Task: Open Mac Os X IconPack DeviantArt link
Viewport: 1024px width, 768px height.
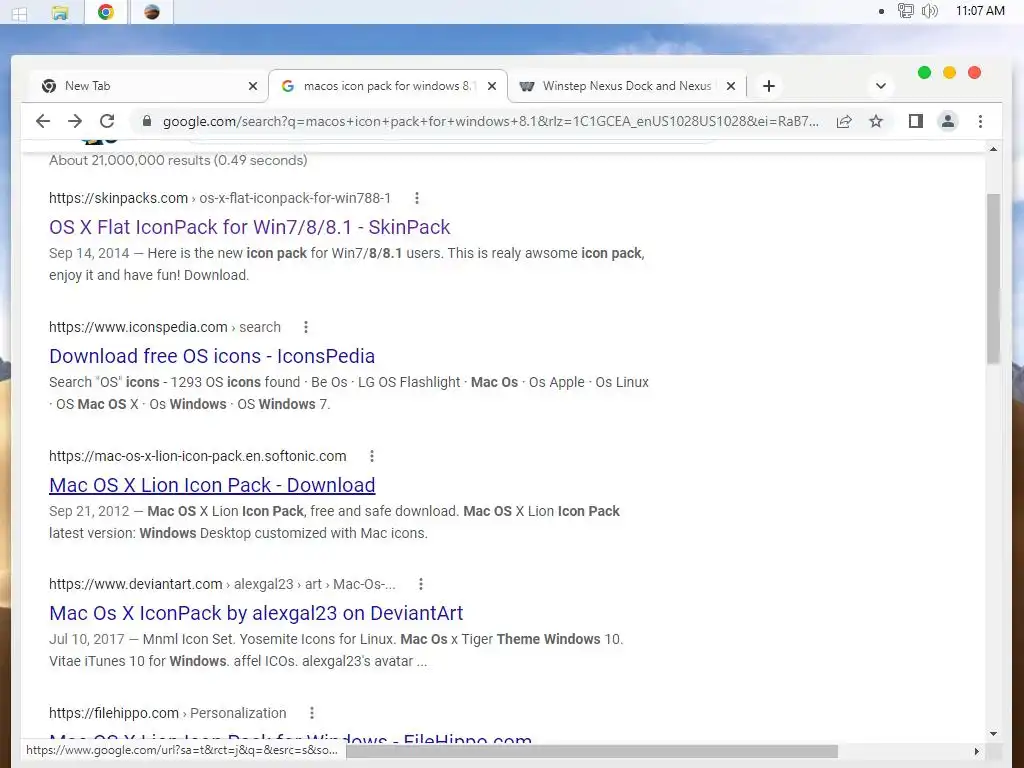Action: coord(256,613)
